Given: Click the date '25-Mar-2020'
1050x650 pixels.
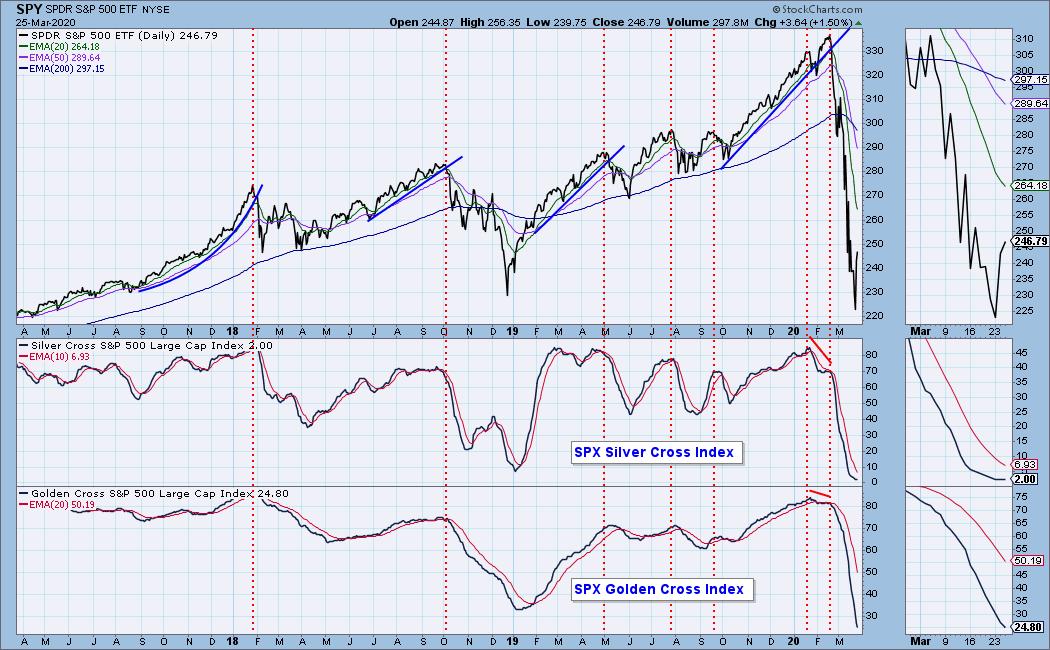Looking at the screenshot, I should click(46, 22).
